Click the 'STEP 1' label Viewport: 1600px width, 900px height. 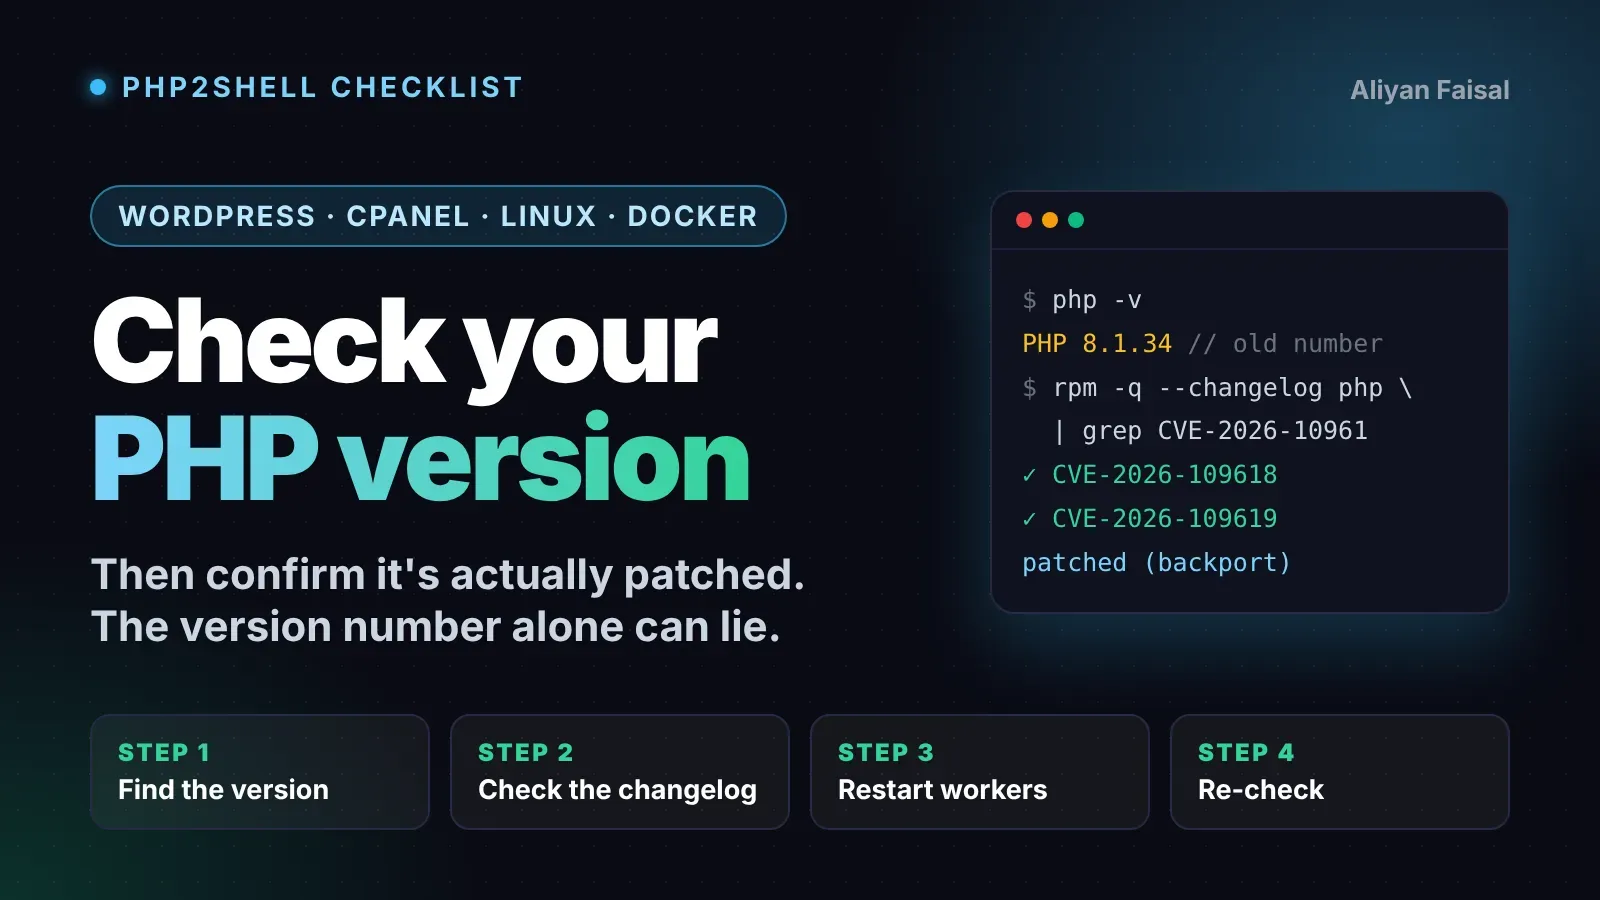(x=164, y=752)
